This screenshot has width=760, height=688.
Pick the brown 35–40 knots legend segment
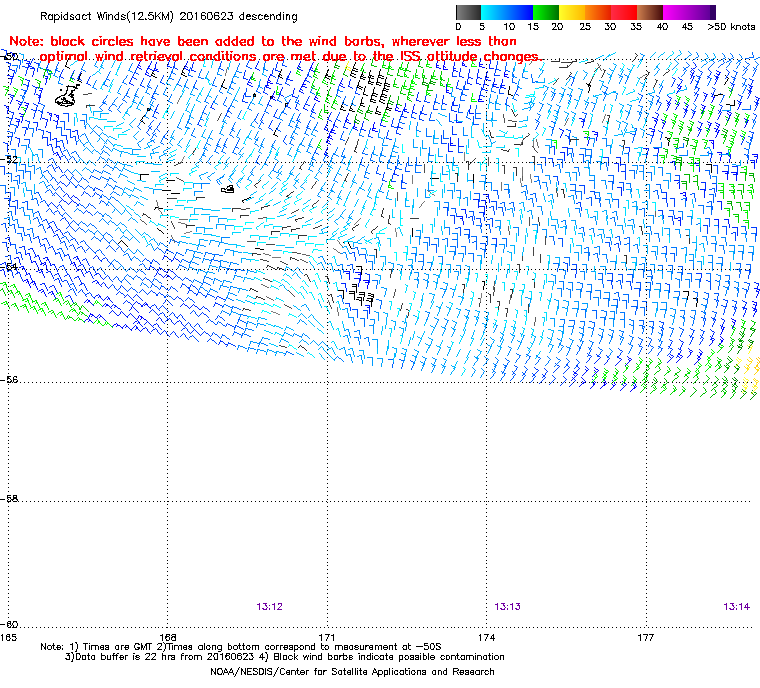click(650, 12)
